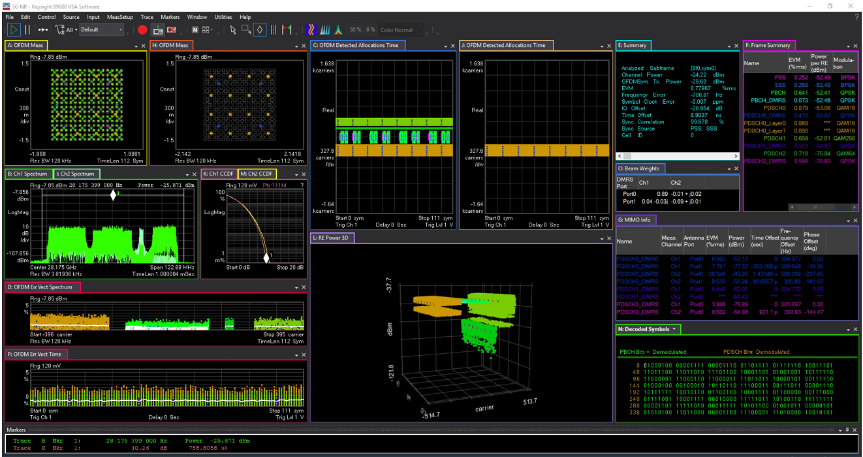Screen dimensions: 863x457
Task: Switch to 'M: Ch2 CCDF' tab
Action: 257,174
